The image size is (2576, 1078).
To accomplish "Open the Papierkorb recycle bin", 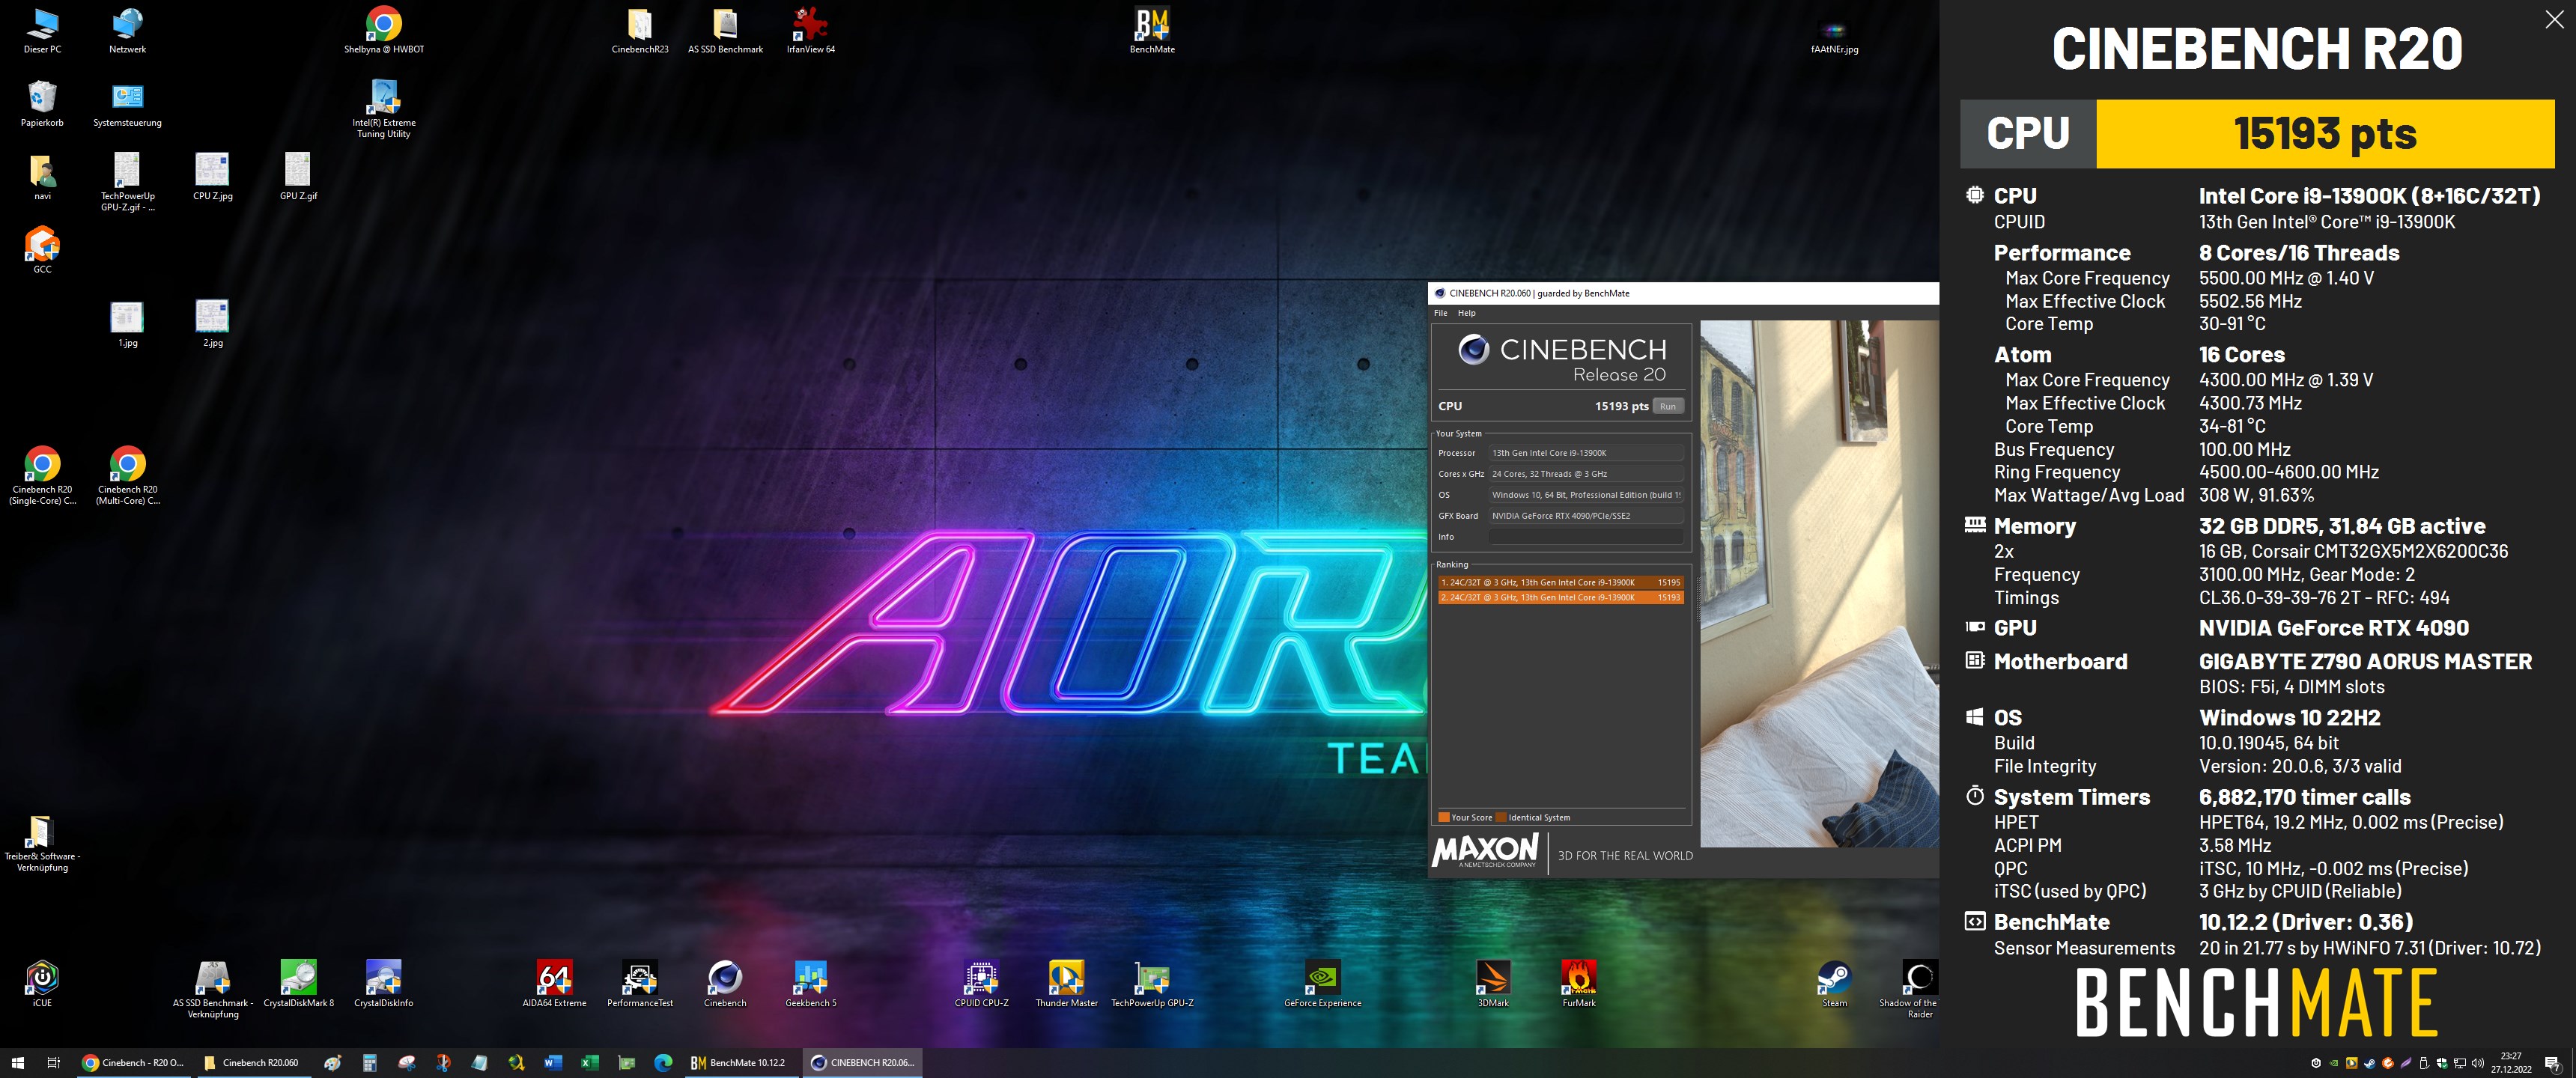I will click(42, 104).
